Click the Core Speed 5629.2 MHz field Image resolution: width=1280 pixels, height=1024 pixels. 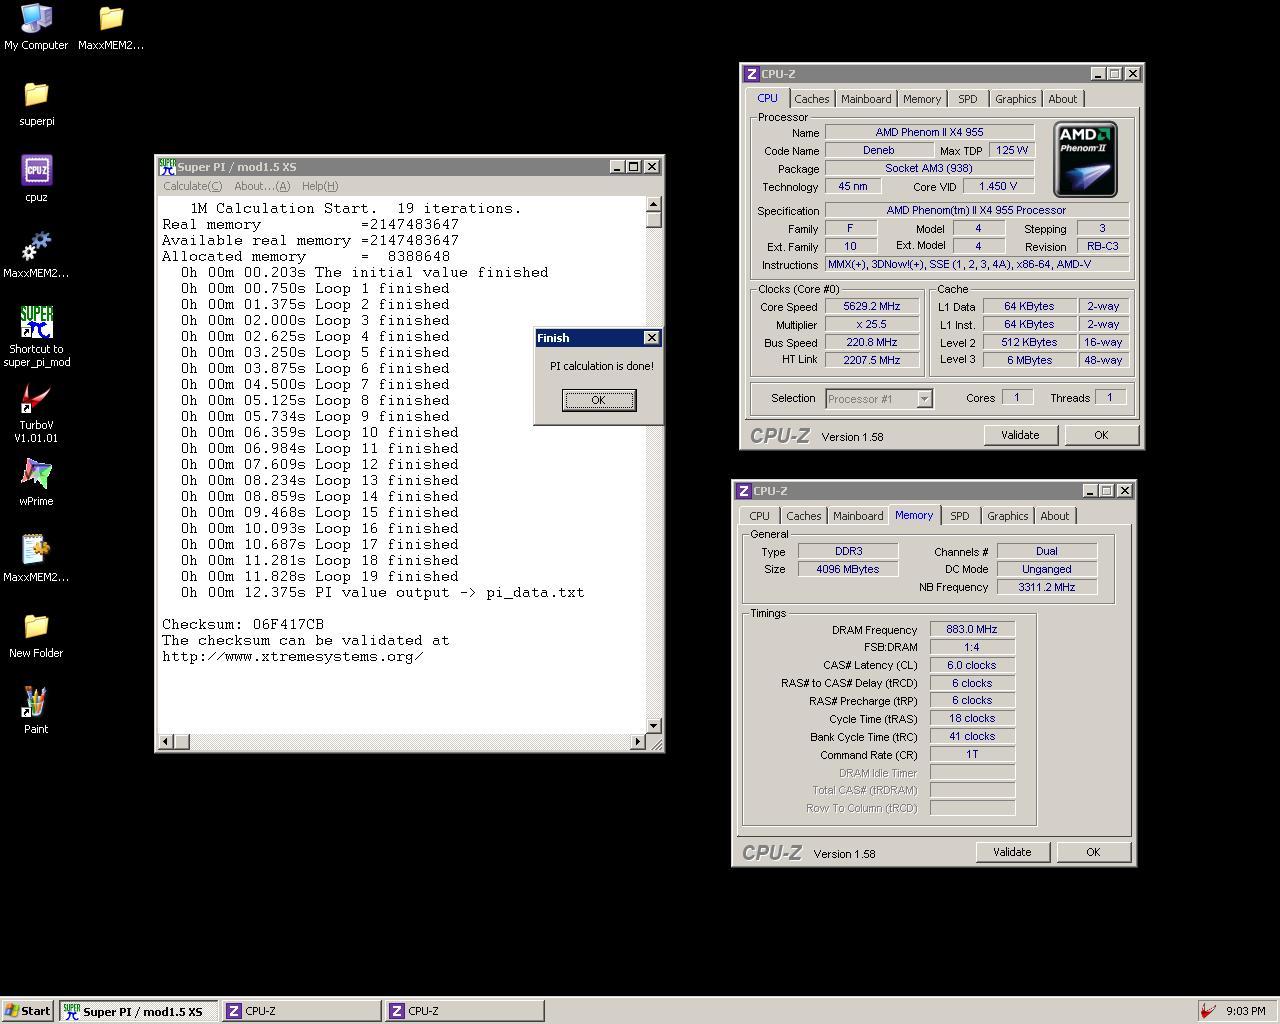pyautogui.click(x=871, y=307)
